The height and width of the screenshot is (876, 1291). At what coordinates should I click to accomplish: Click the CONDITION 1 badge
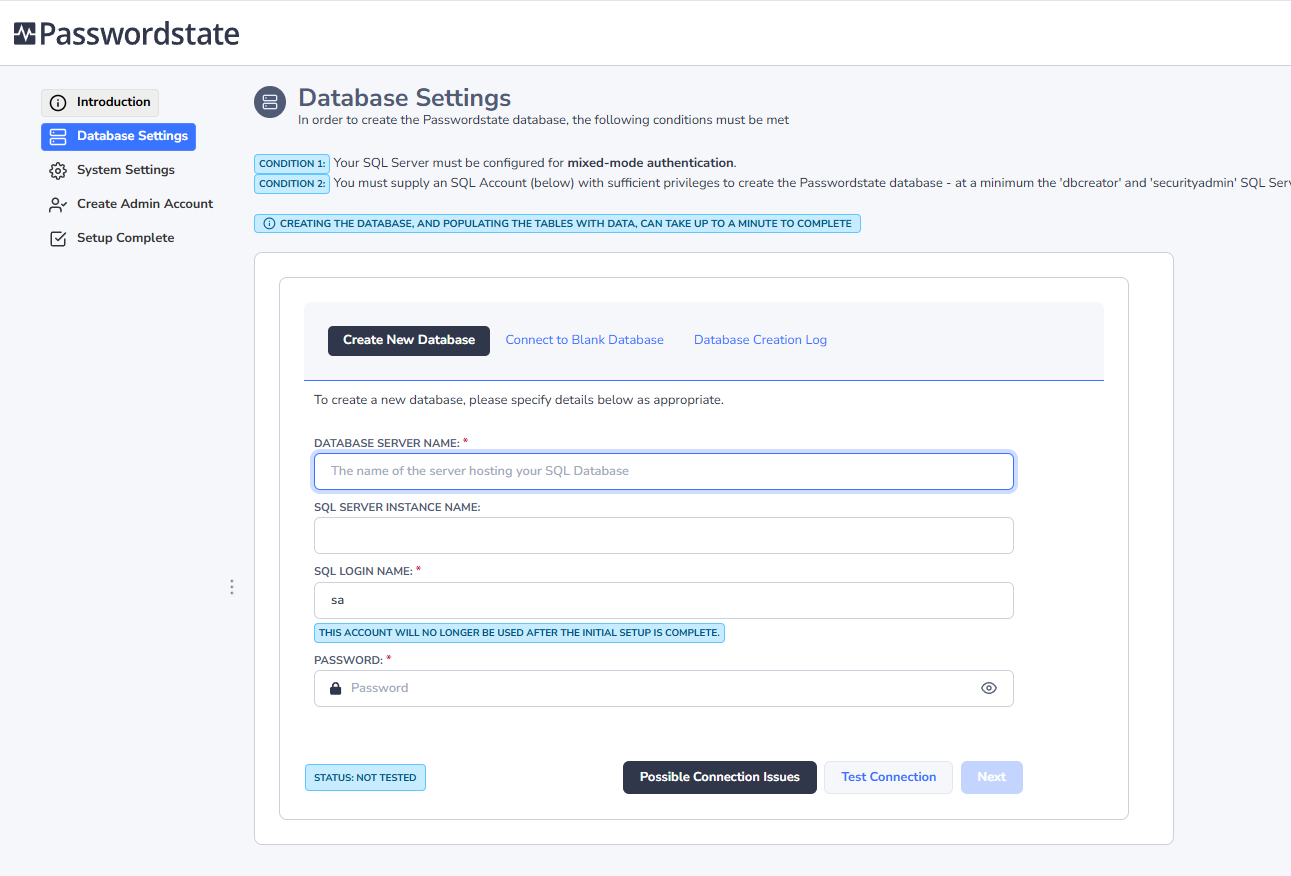[292, 163]
